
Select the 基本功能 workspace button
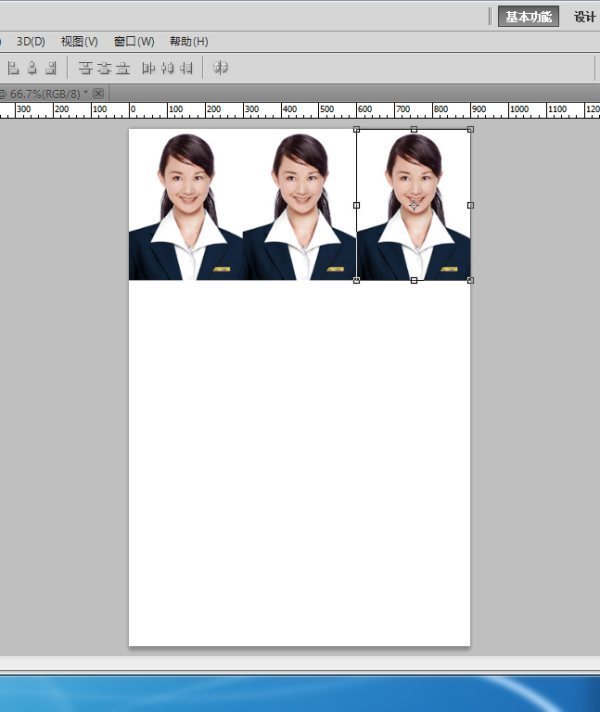[x=528, y=17]
